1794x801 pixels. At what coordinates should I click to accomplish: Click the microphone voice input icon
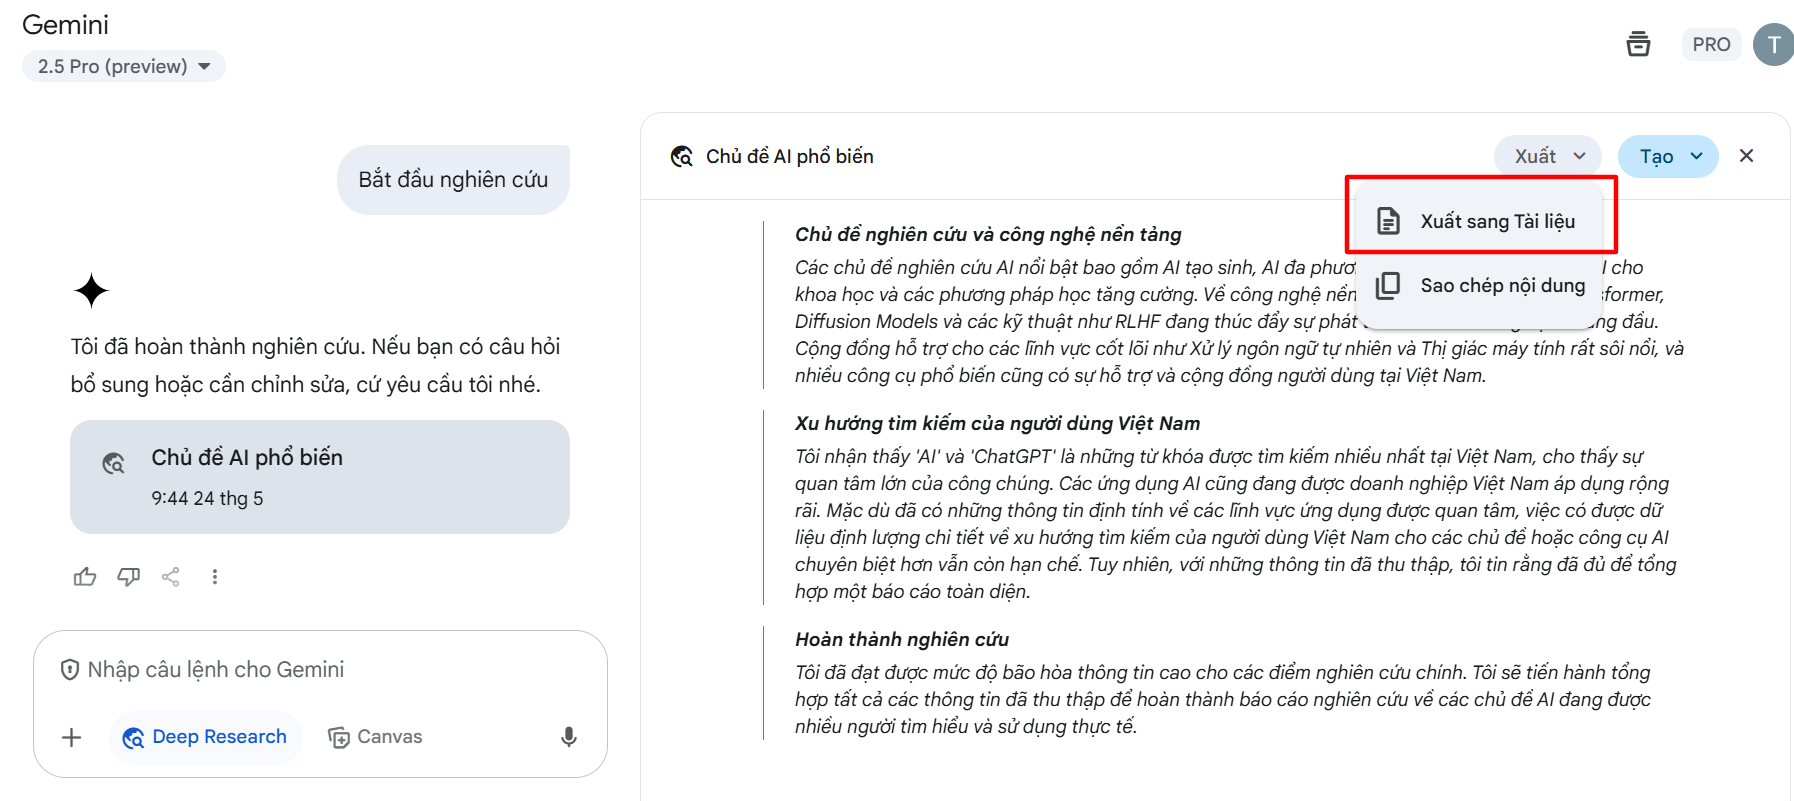point(569,737)
